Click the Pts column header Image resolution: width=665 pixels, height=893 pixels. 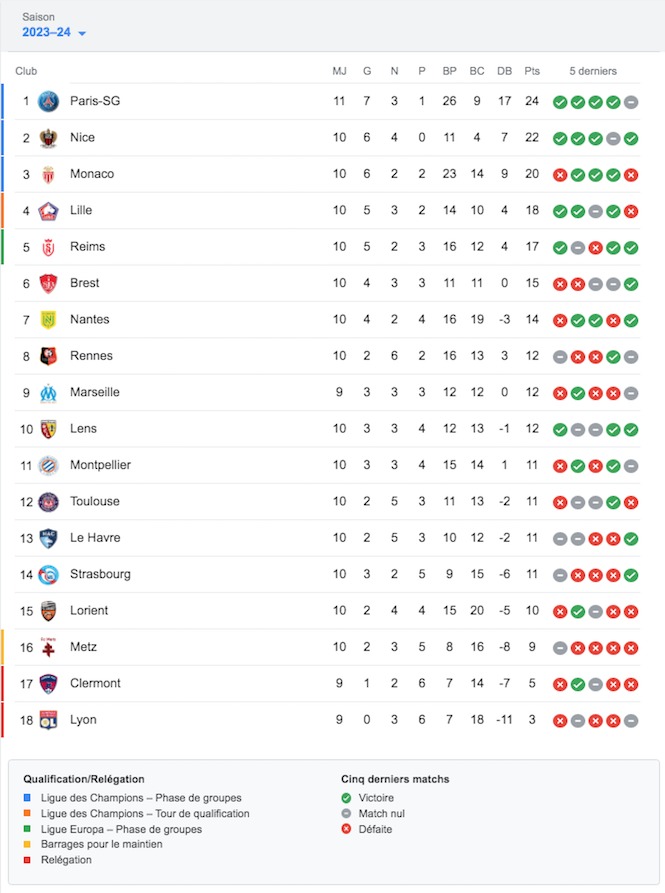tap(532, 71)
